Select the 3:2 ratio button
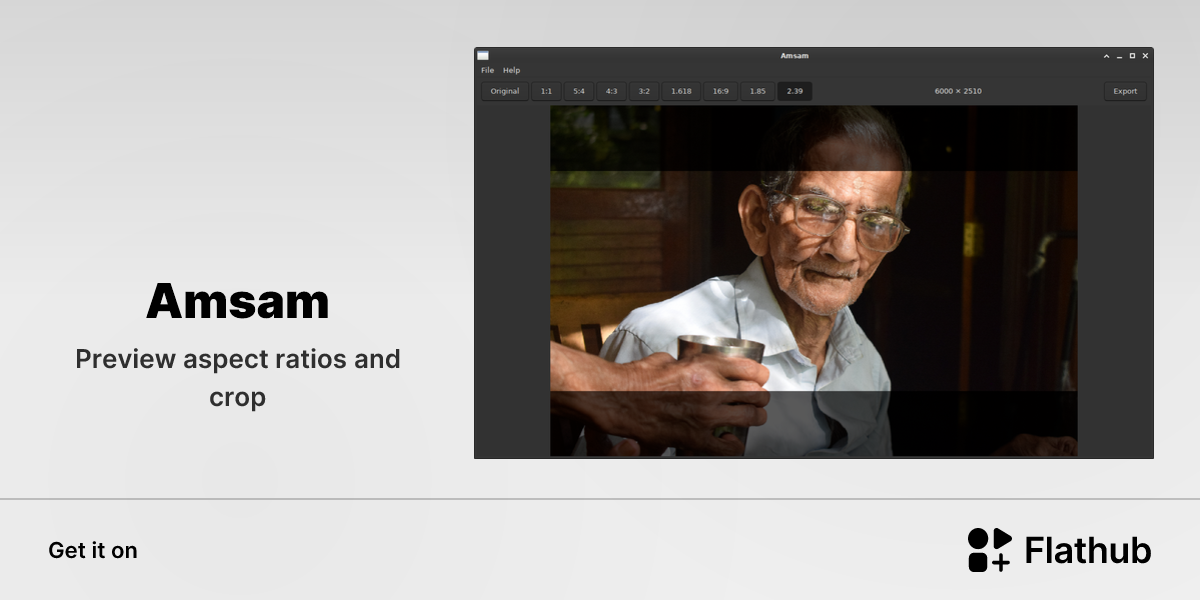 (644, 91)
